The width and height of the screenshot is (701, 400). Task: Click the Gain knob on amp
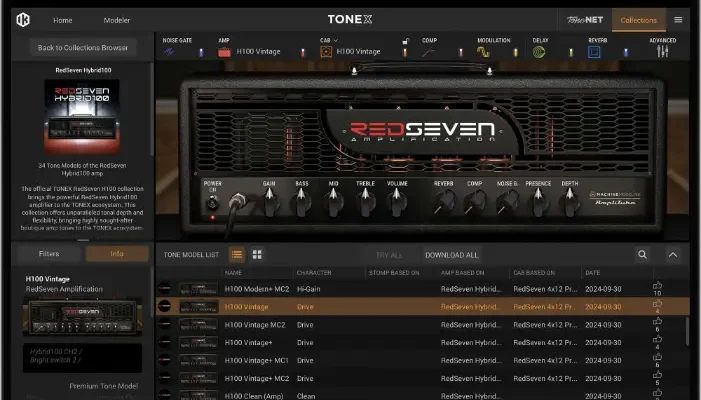click(269, 202)
